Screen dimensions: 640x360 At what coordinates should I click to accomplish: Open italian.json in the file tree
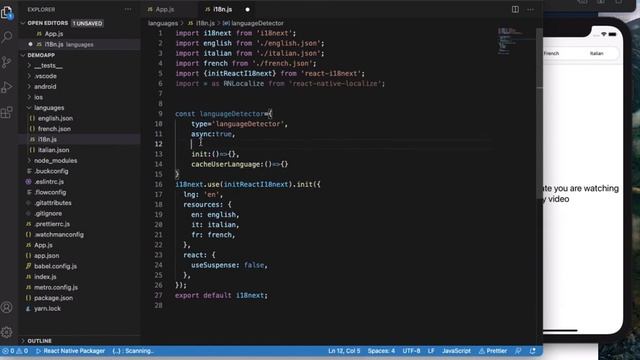[53, 150]
